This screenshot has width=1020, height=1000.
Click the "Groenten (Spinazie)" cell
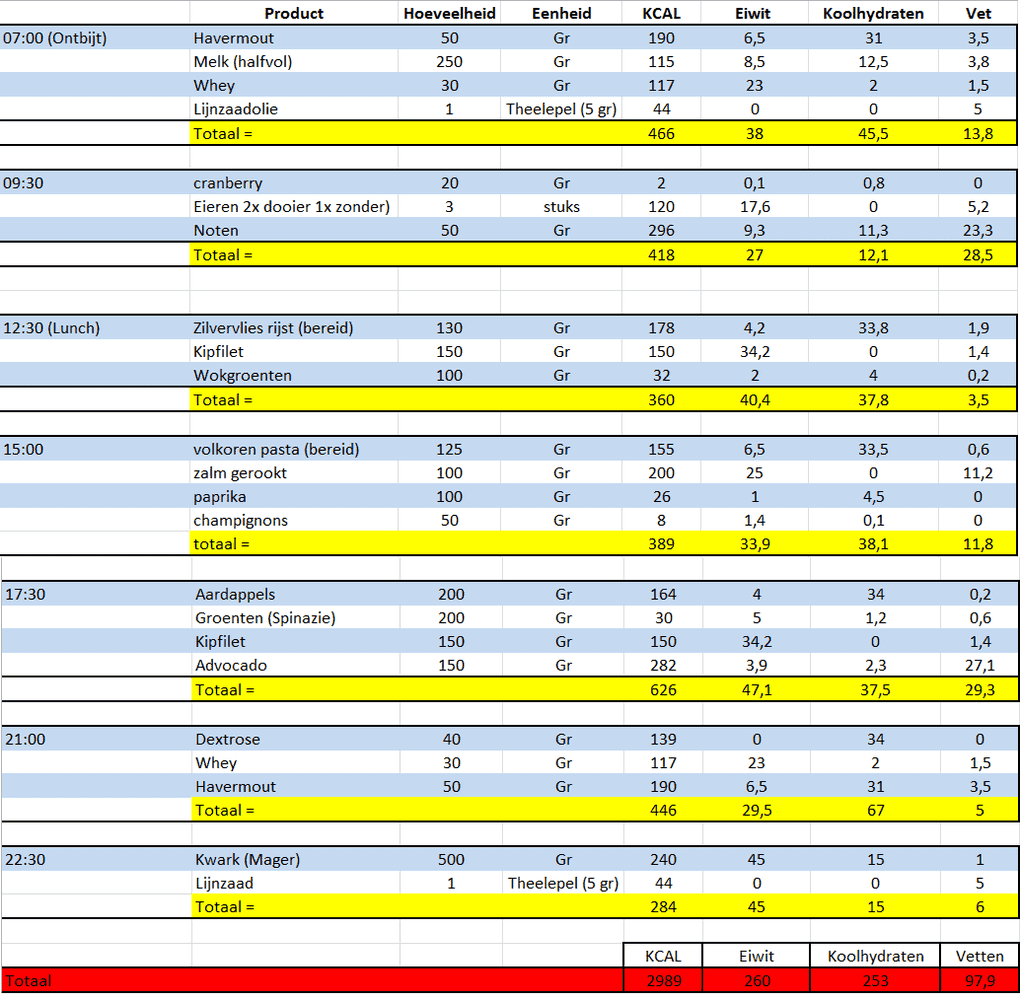265,618
